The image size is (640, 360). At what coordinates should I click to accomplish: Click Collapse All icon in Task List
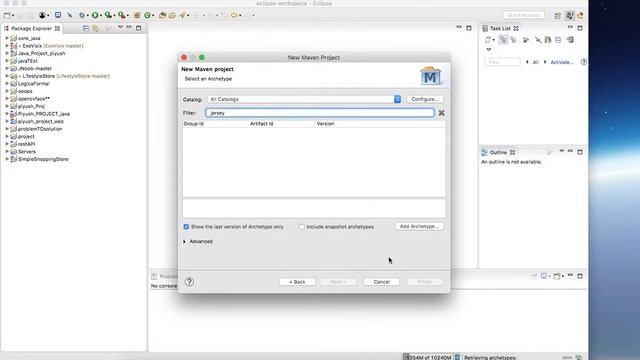pos(558,40)
